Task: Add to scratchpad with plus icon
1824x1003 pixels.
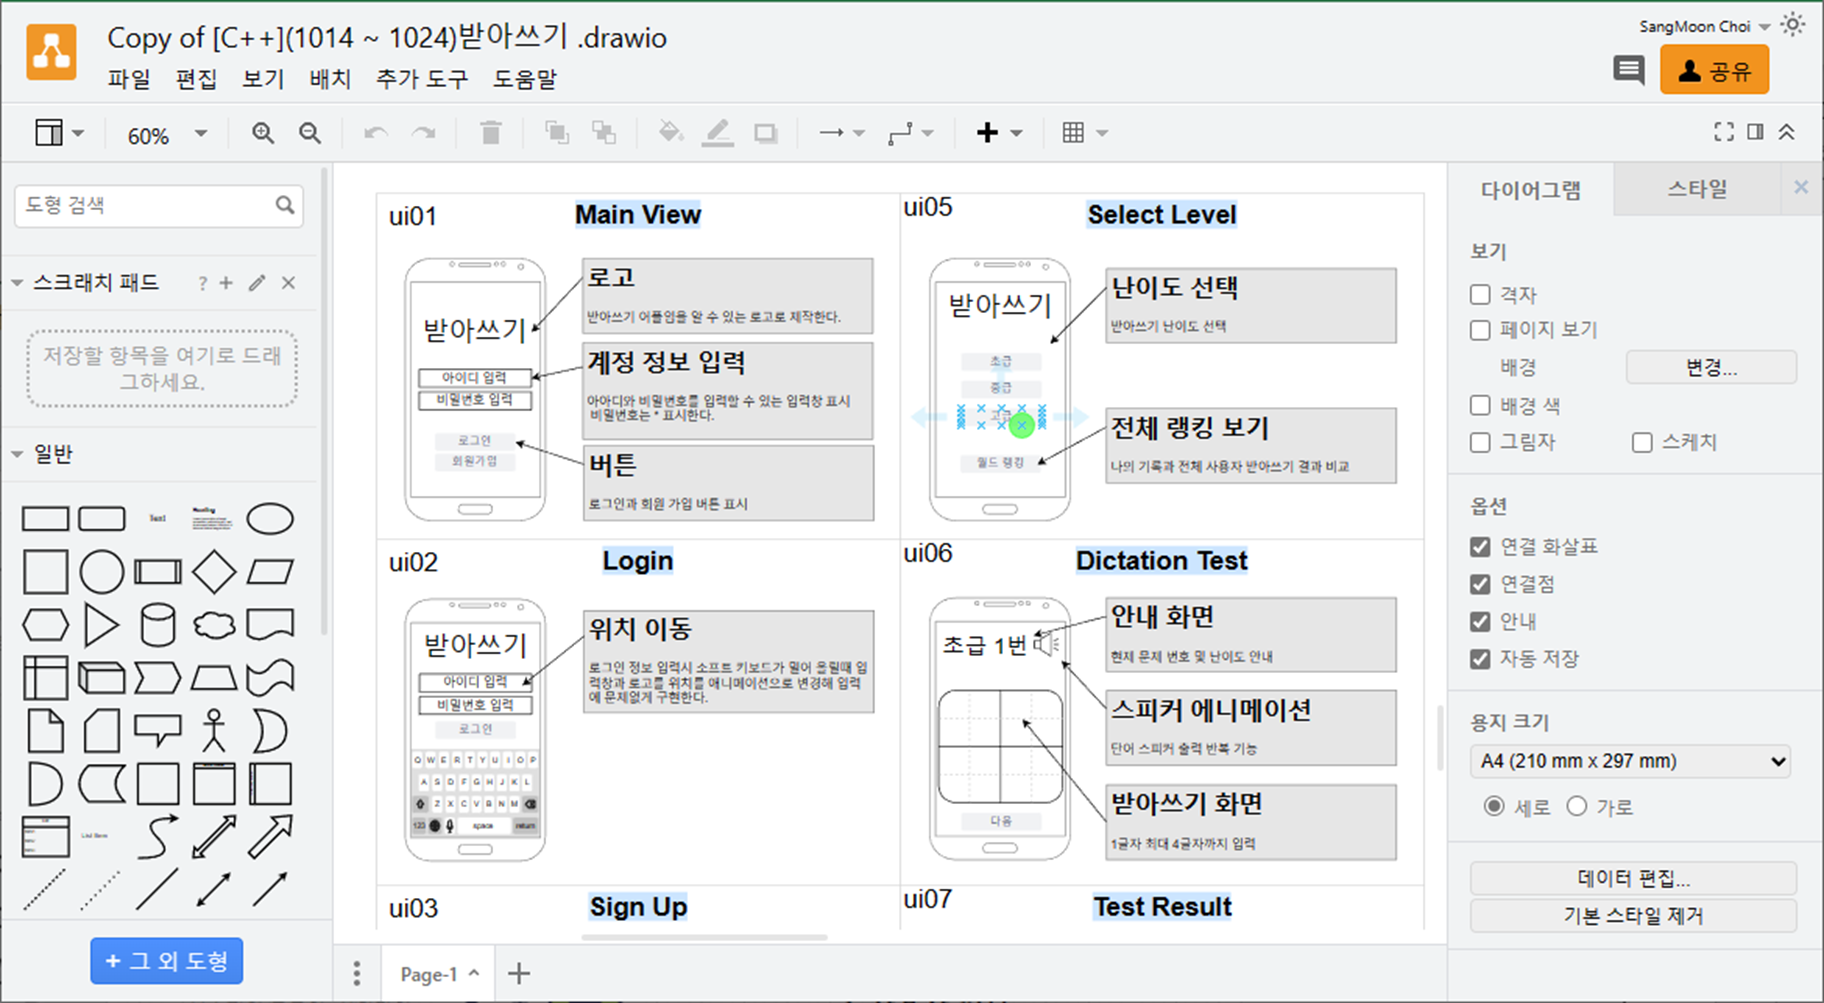Action: 226,284
